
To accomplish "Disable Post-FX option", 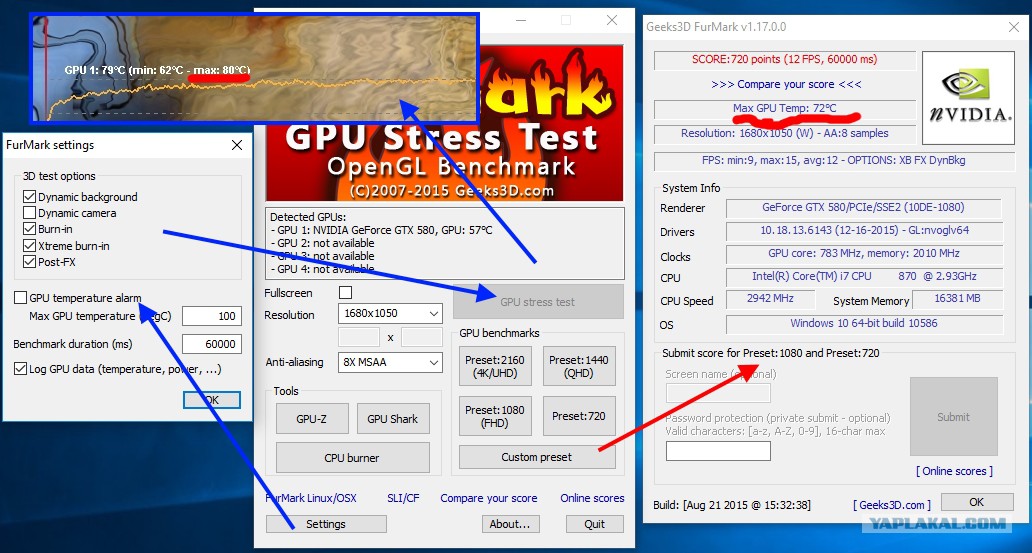I will [x=29, y=261].
